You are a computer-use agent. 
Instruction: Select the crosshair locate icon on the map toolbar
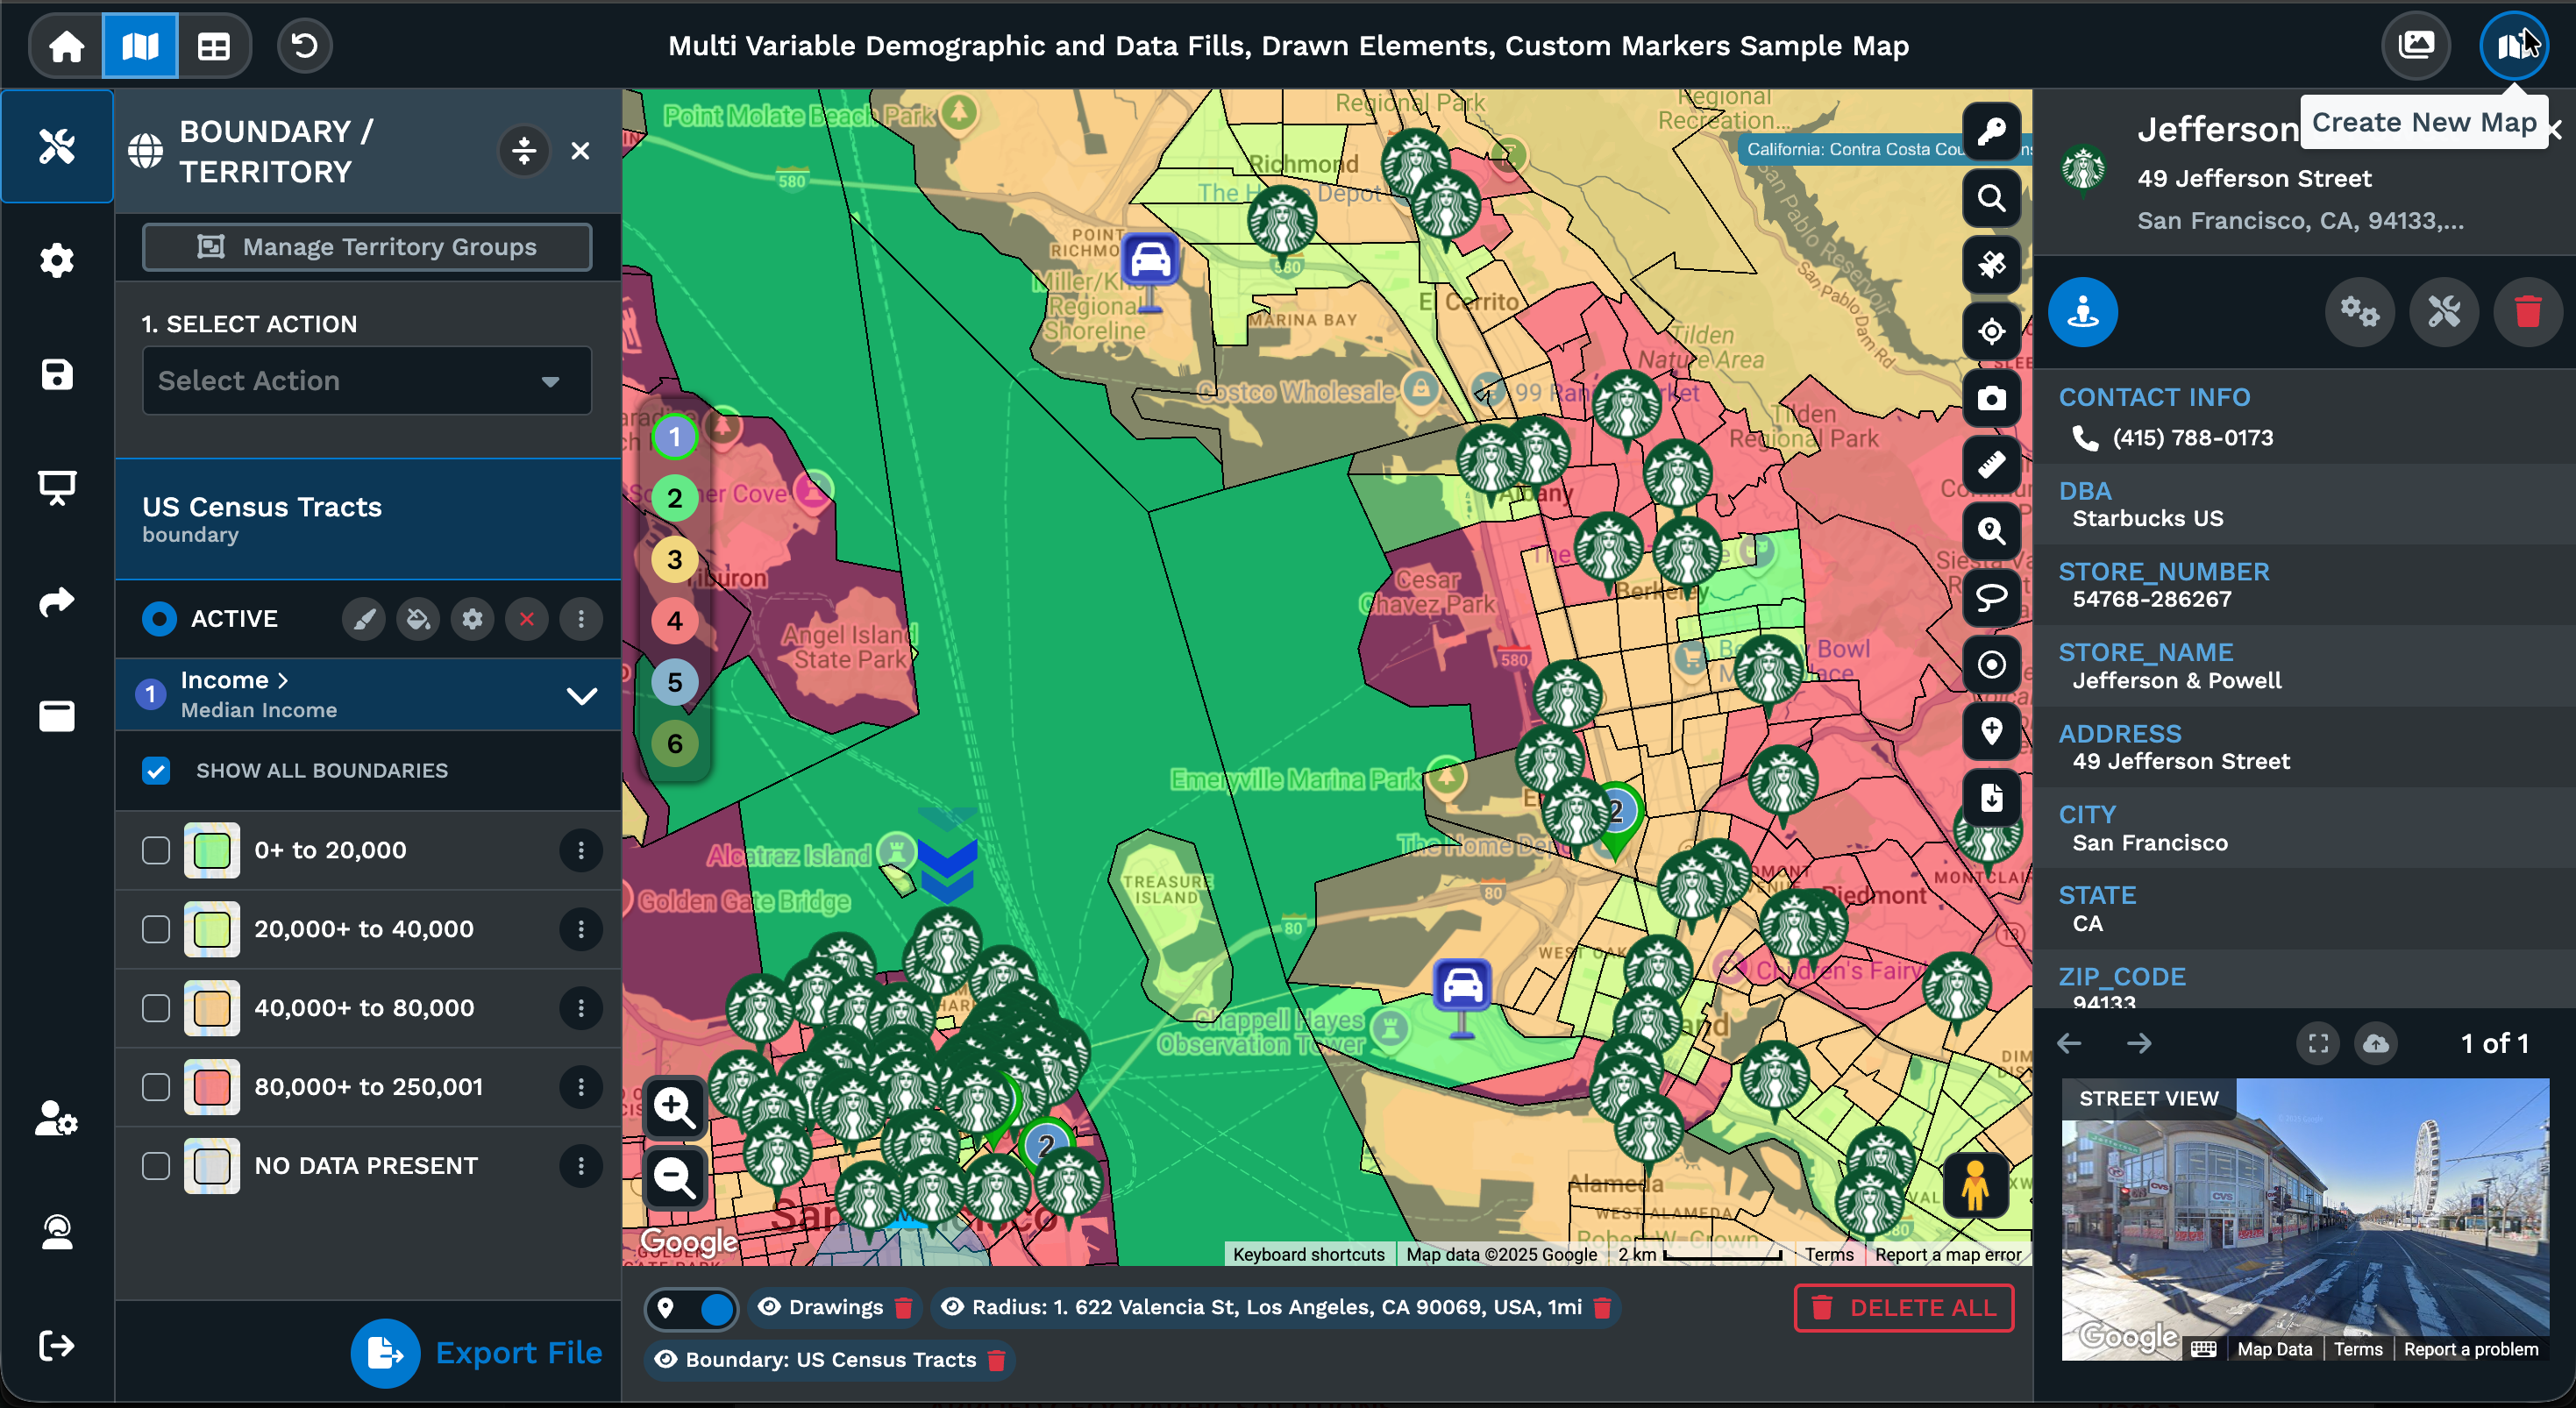tap(1991, 331)
